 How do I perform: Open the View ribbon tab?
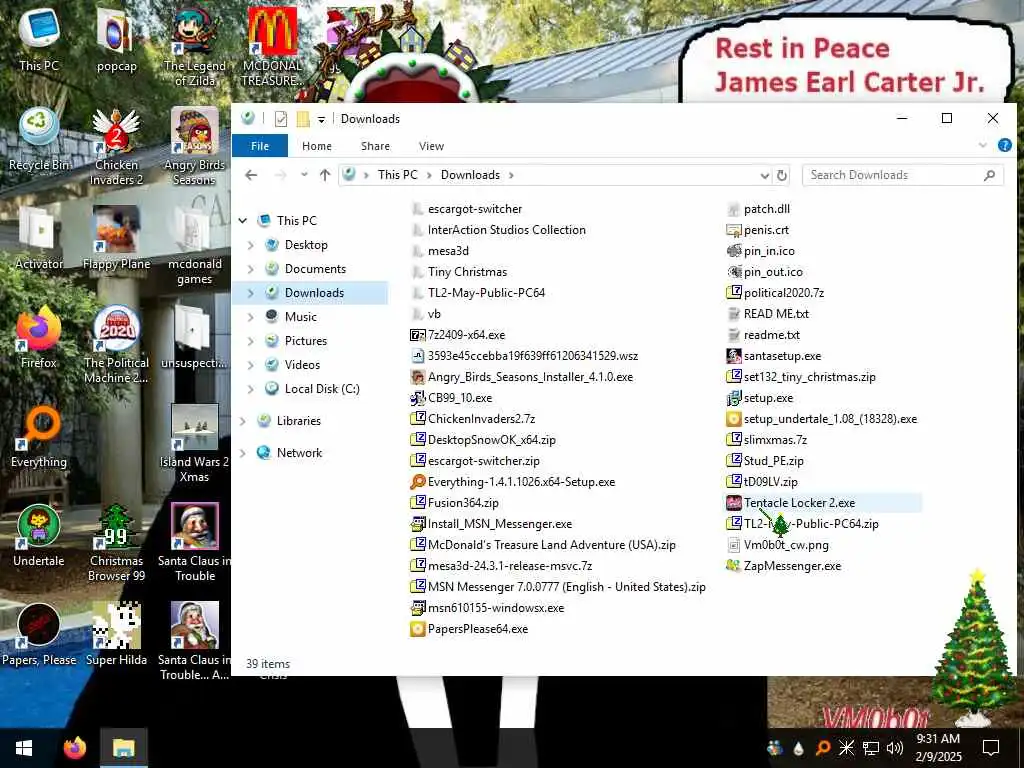431,146
